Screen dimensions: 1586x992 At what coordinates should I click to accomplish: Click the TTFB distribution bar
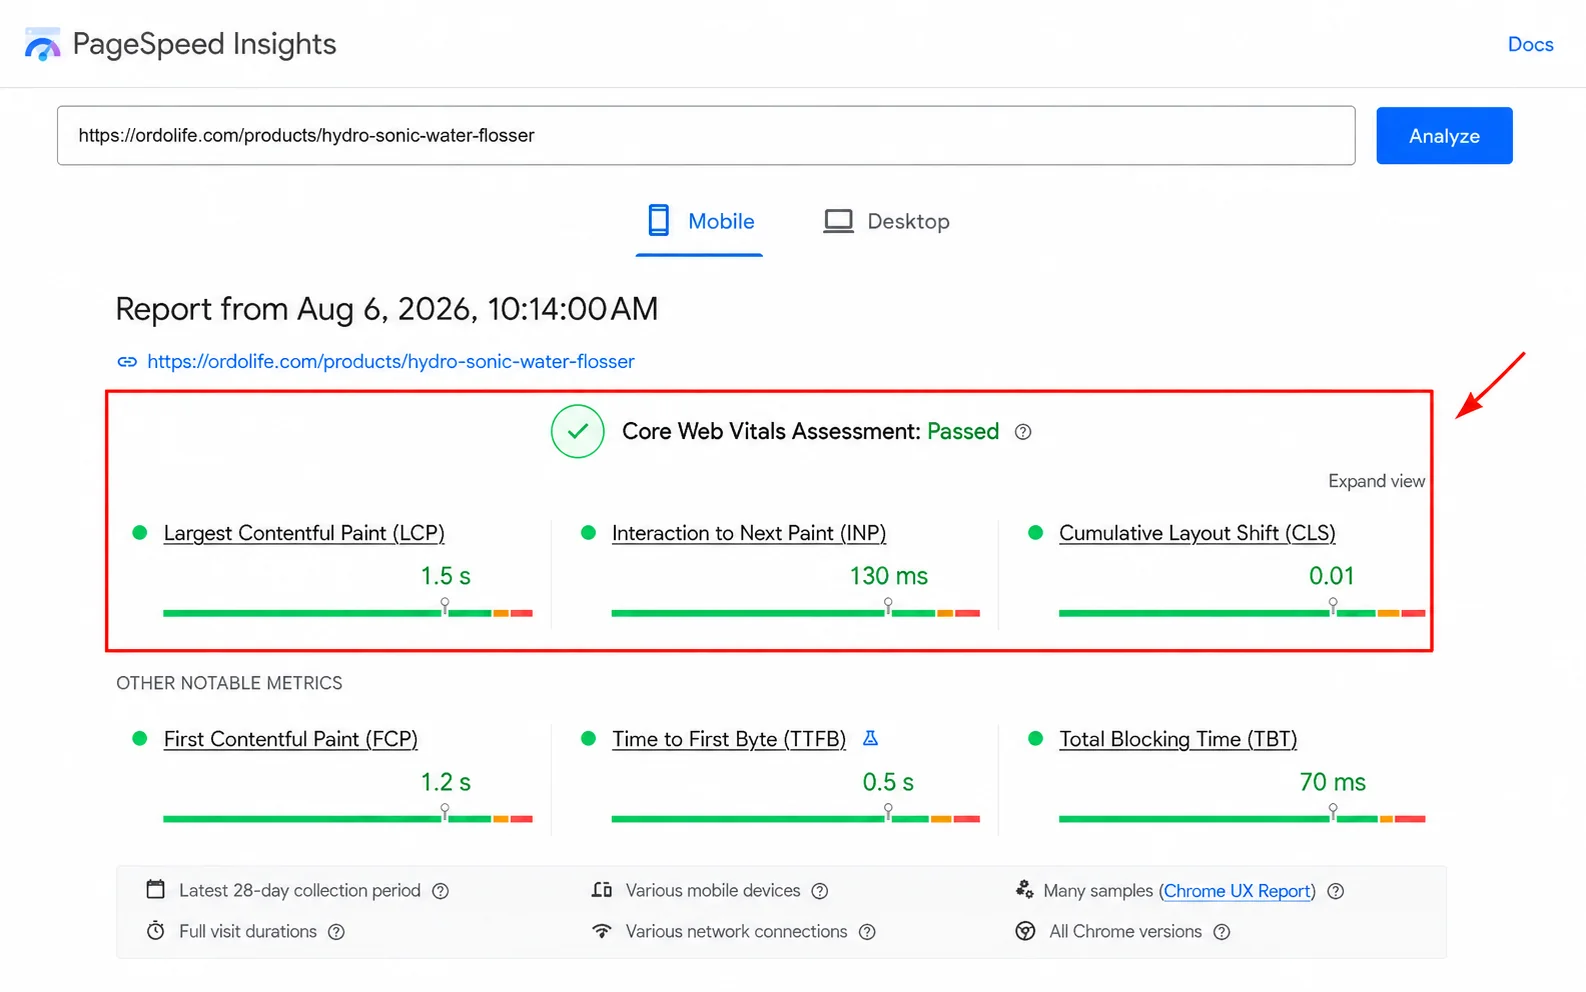click(x=795, y=819)
